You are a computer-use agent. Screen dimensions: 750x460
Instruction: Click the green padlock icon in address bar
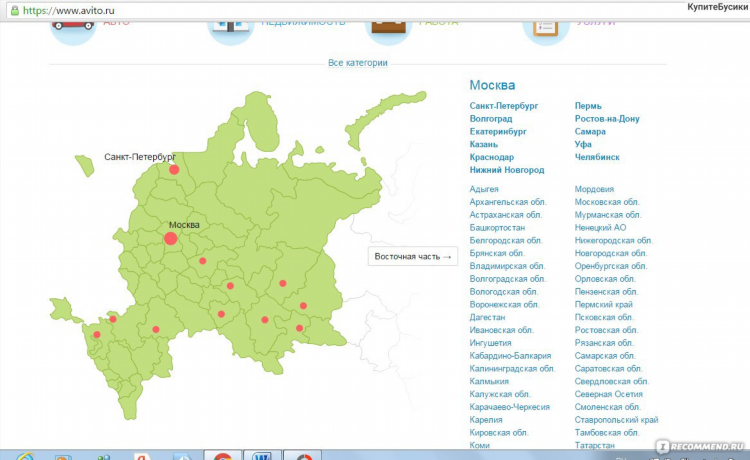(x=15, y=10)
